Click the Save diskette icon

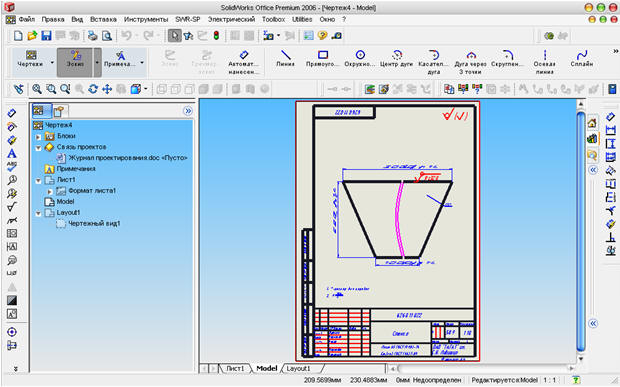pos(46,36)
